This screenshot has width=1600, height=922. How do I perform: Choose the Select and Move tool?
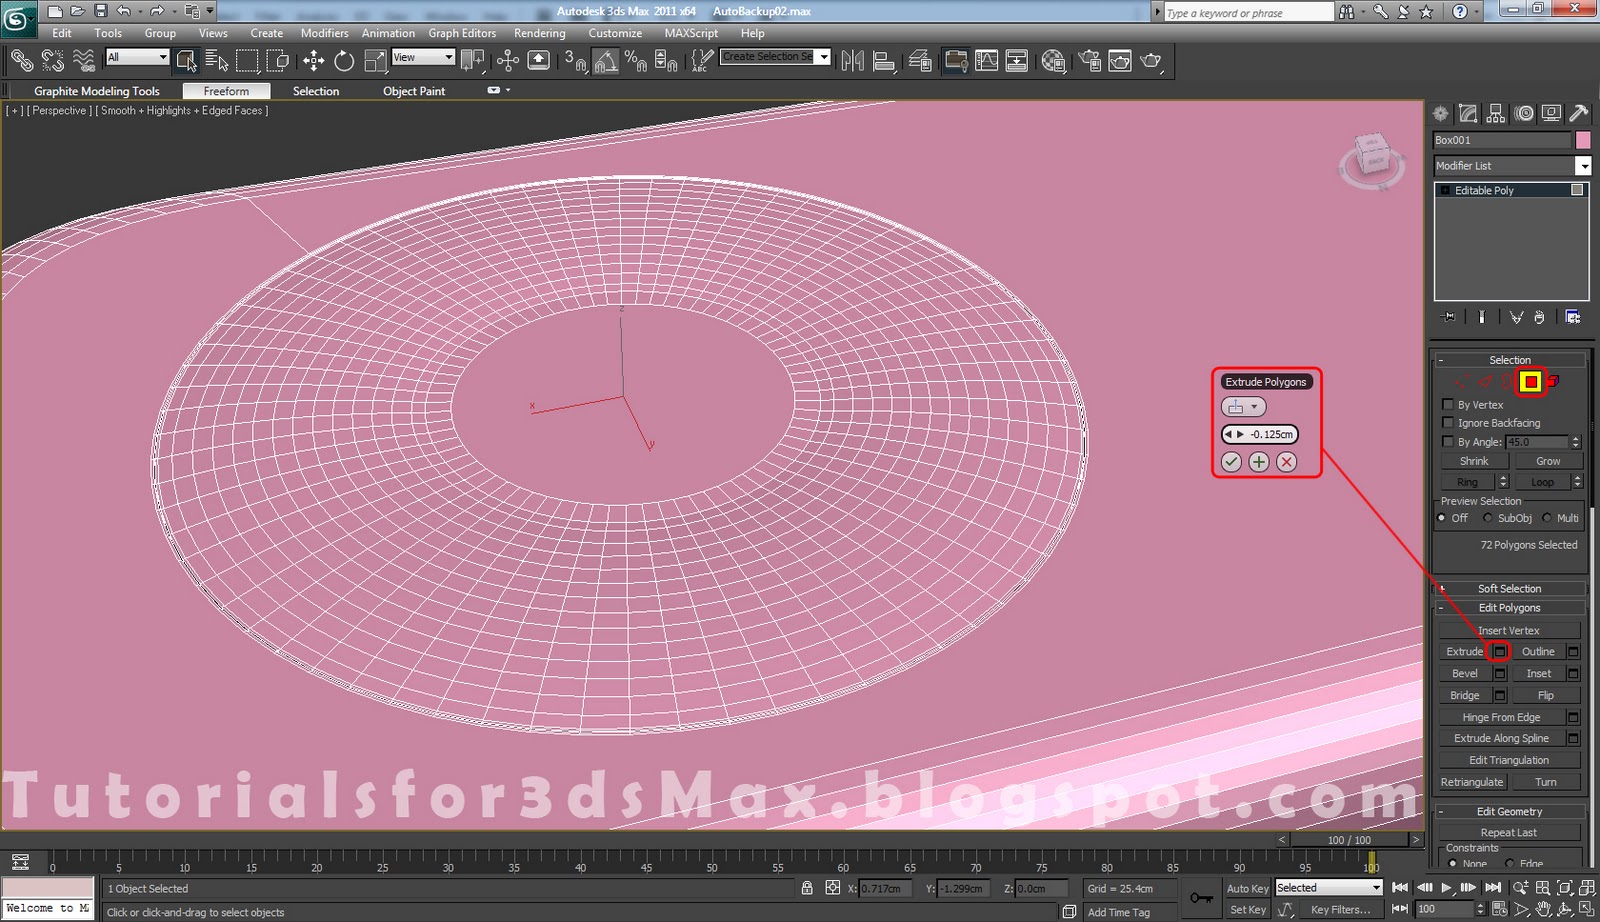(x=313, y=61)
